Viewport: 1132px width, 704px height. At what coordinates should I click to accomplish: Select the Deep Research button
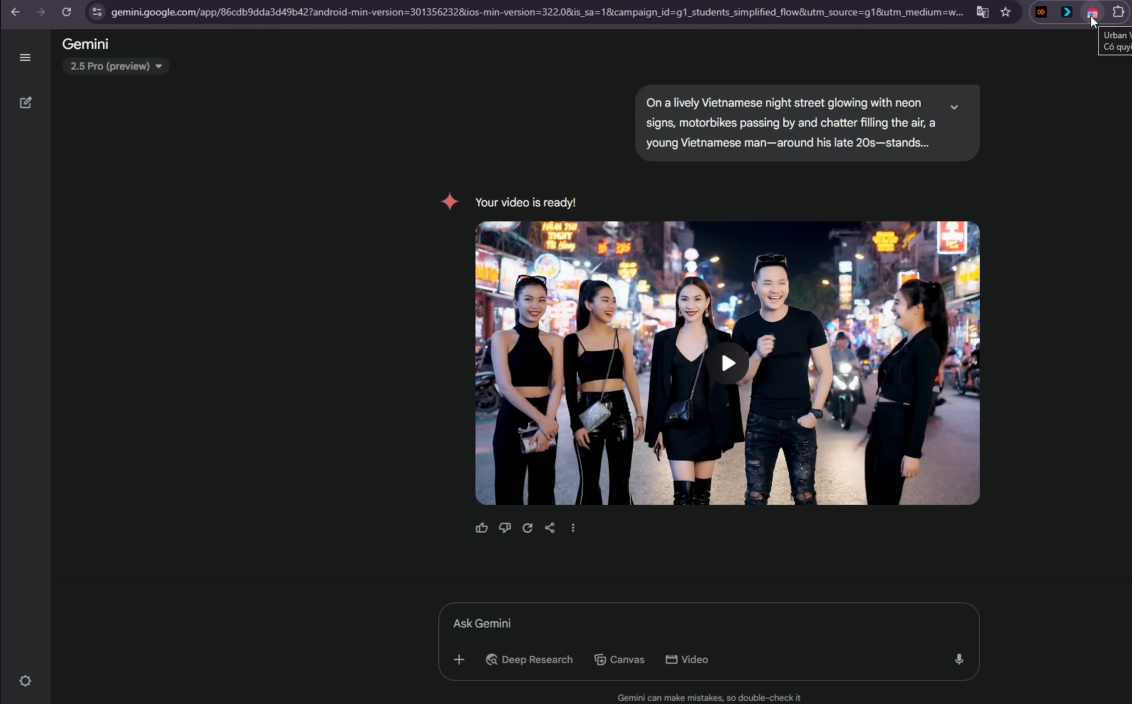[529, 659]
